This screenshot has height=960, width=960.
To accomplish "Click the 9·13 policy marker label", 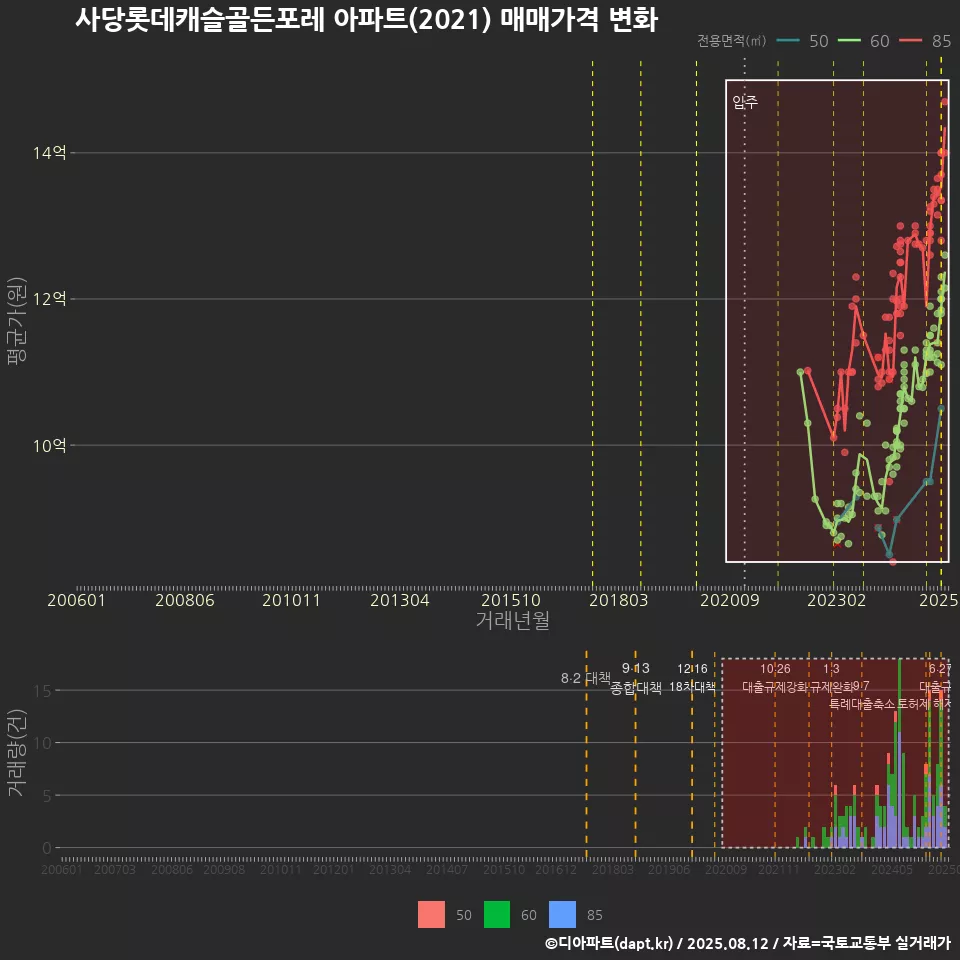I will pos(636,669).
